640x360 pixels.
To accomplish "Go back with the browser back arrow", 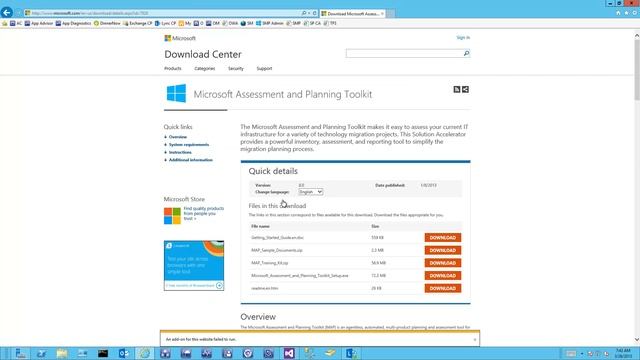I will pos(7,13).
